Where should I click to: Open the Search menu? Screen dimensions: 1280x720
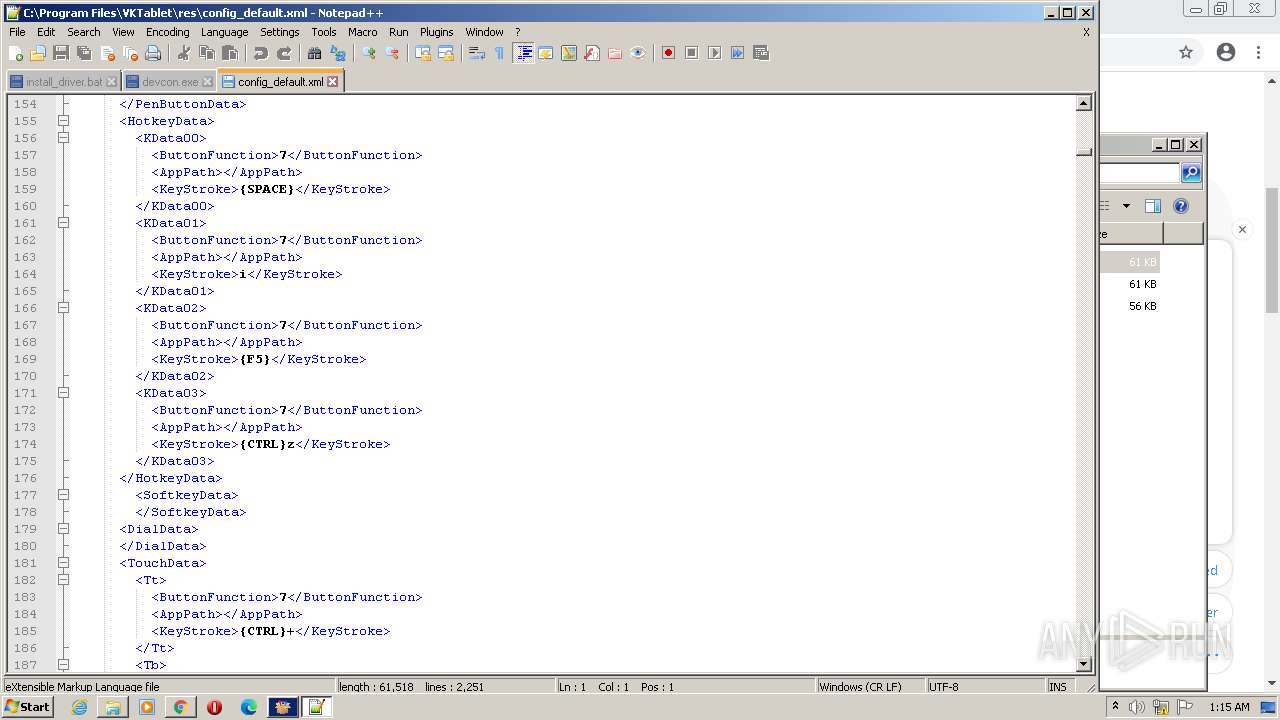[84, 32]
